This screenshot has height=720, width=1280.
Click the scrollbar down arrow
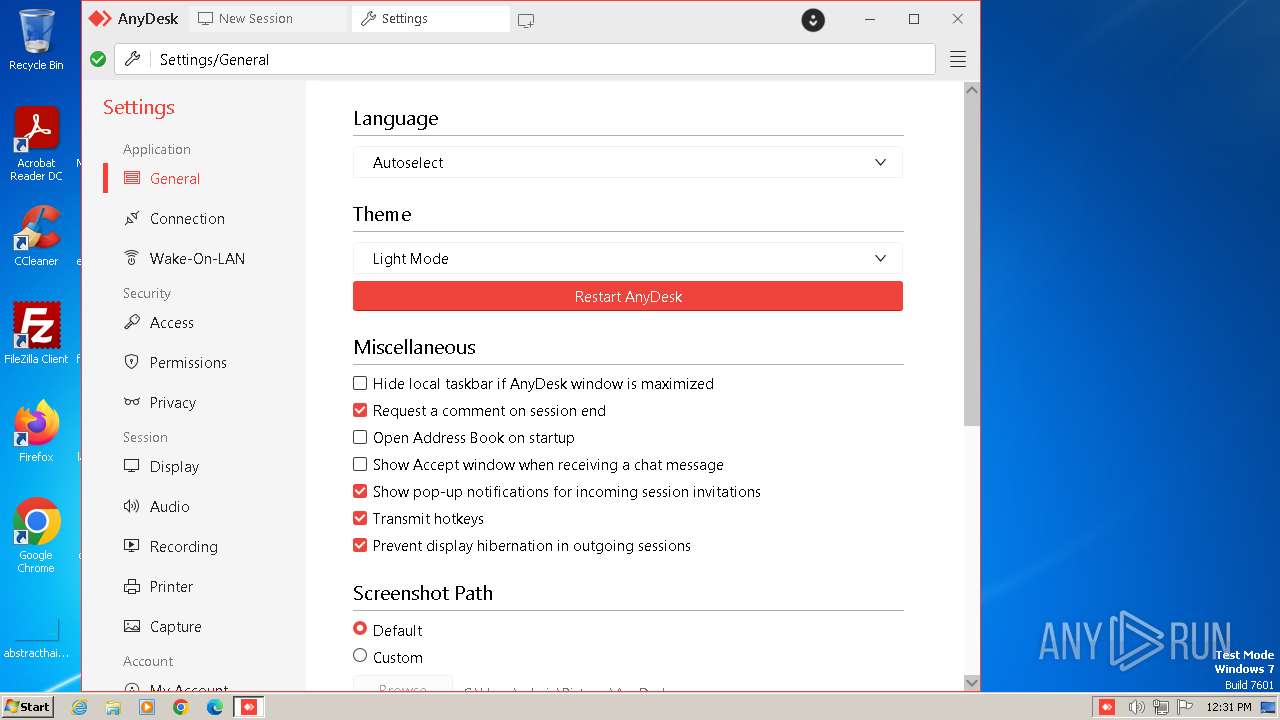[972, 682]
